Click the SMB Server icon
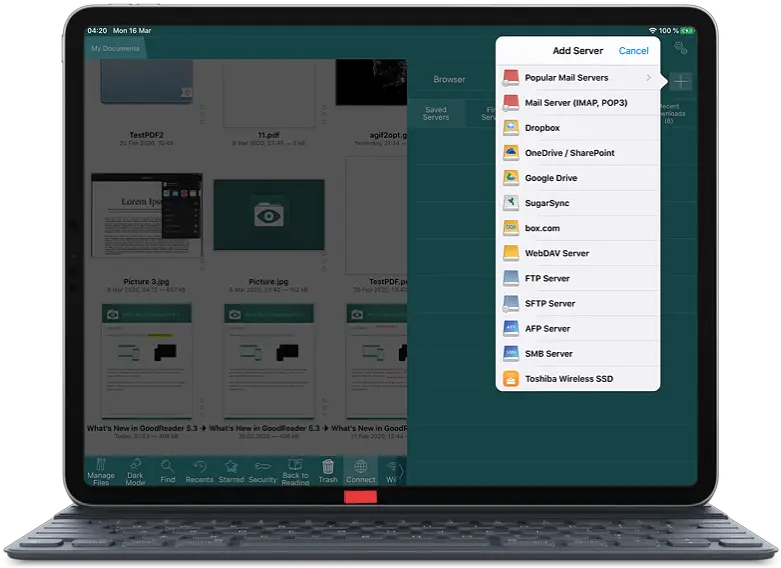 tap(511, 353)
